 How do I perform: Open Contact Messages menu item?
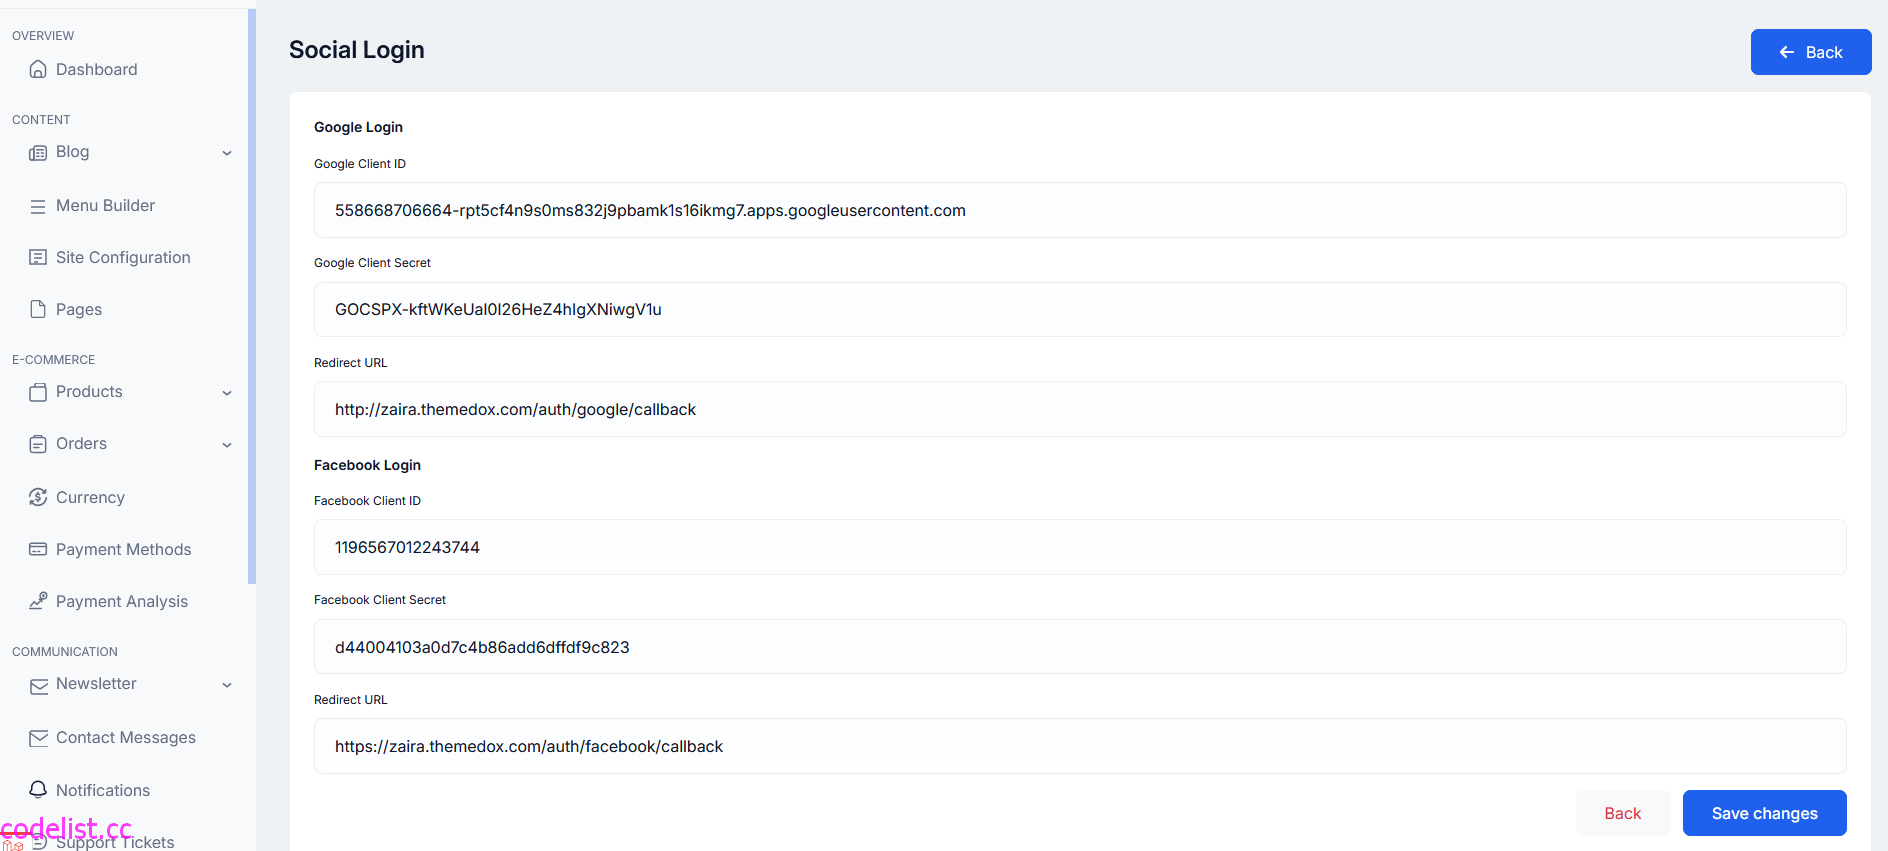point(126,737)
